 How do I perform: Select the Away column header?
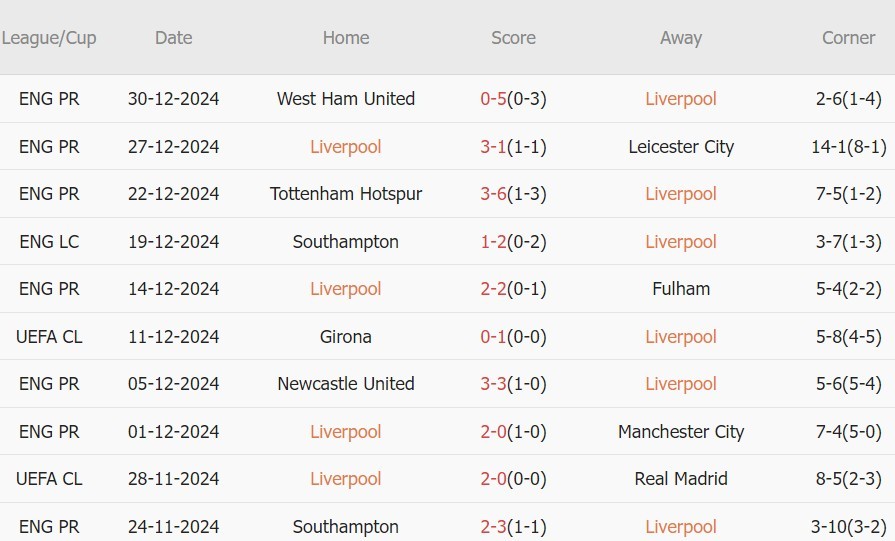pyautogui.click(x=681, y=38)
